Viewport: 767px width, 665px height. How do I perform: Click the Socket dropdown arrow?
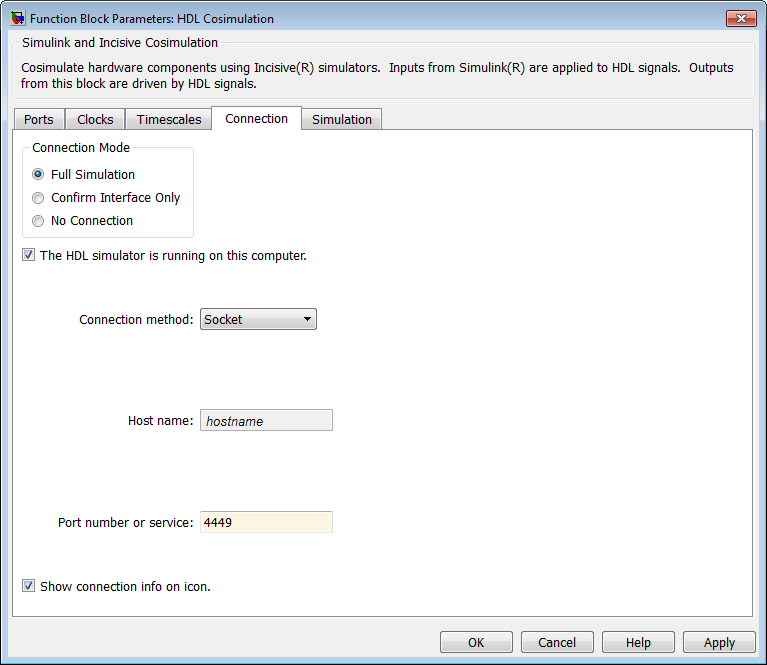pos(307,320)
